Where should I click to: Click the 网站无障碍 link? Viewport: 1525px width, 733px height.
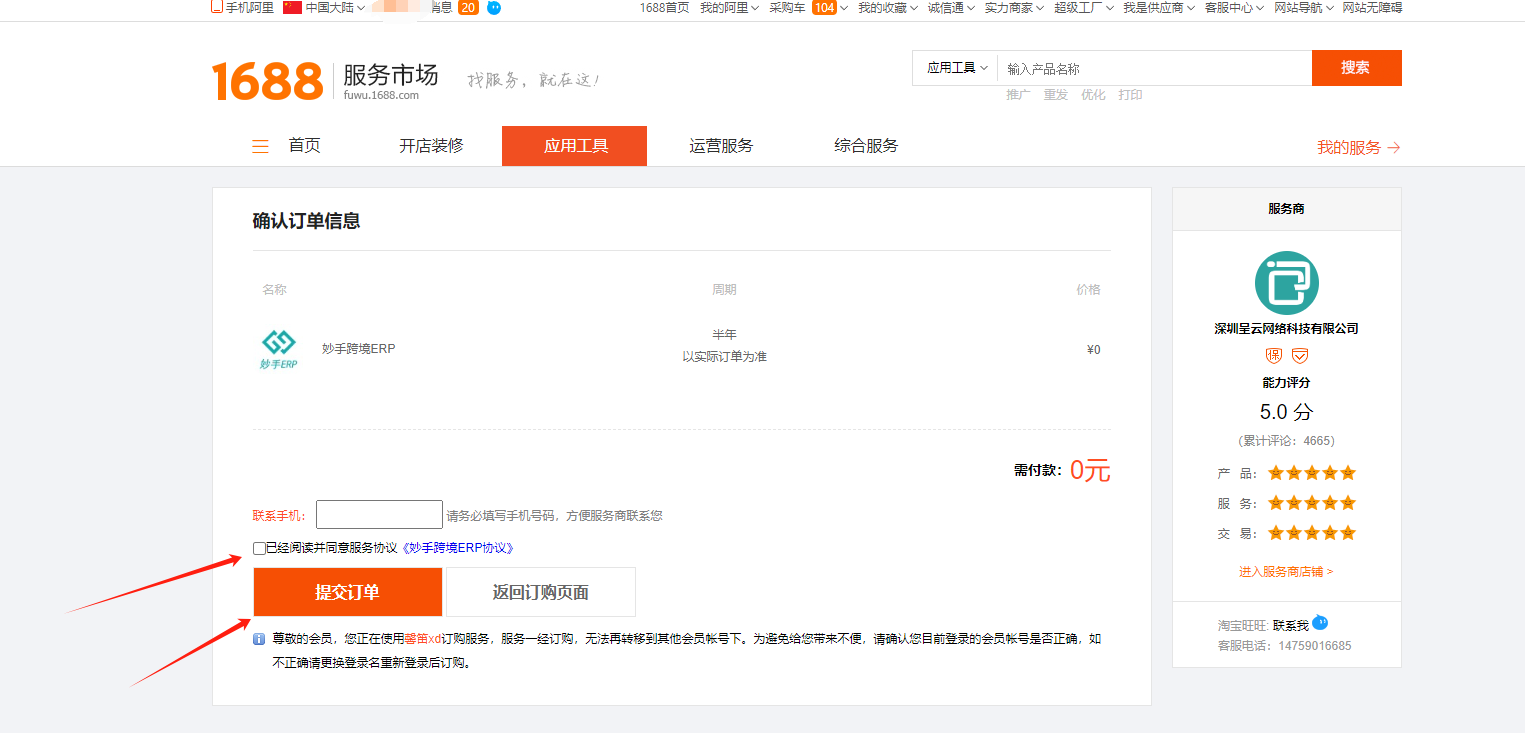pos(1372,8)
